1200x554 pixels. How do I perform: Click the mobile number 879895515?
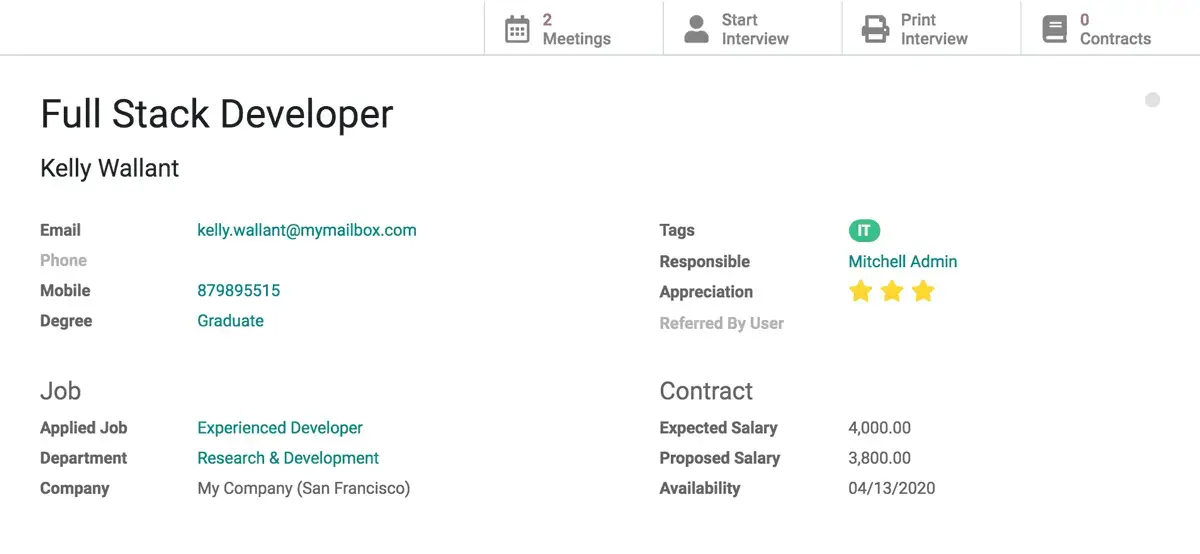point(239,291)
